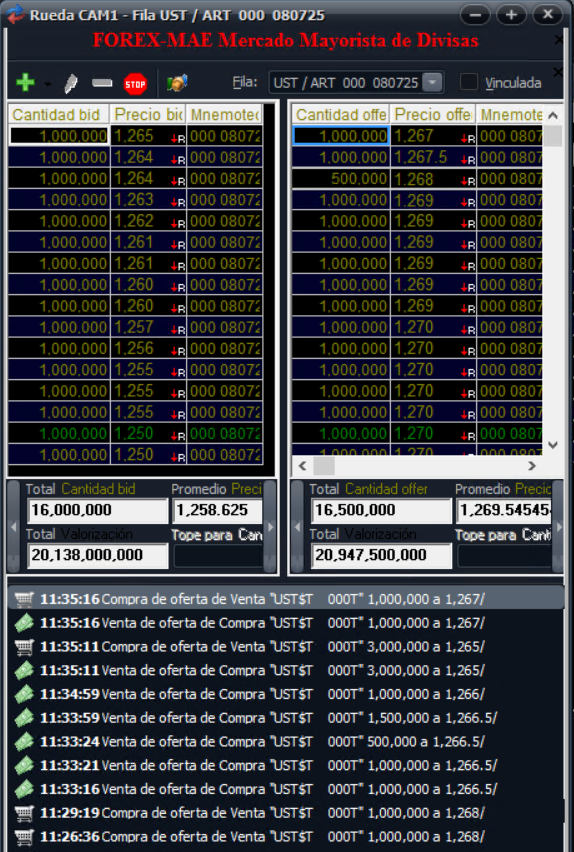
Task: Click bid Total Valorización field 20,138,000,000
Action: click(97, 555)
